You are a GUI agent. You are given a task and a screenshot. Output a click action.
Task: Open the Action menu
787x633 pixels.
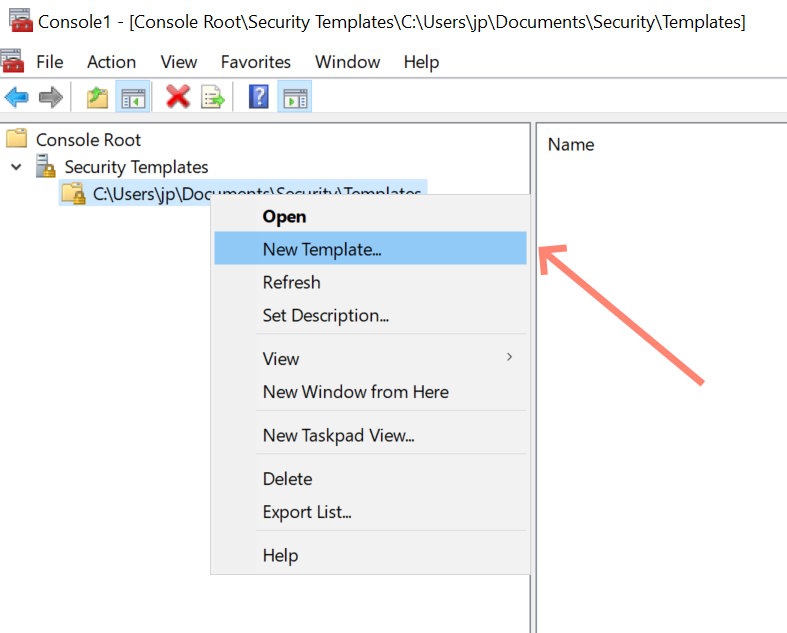click(111, 62)
